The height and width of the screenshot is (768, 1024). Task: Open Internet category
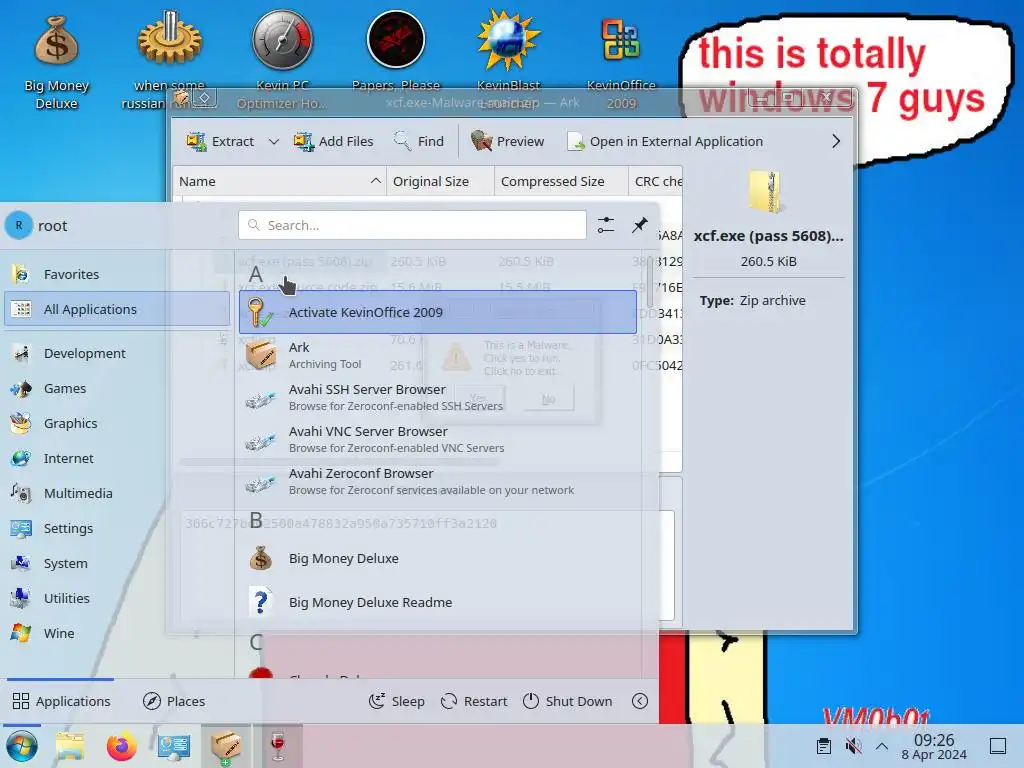[x=116, y=458]
